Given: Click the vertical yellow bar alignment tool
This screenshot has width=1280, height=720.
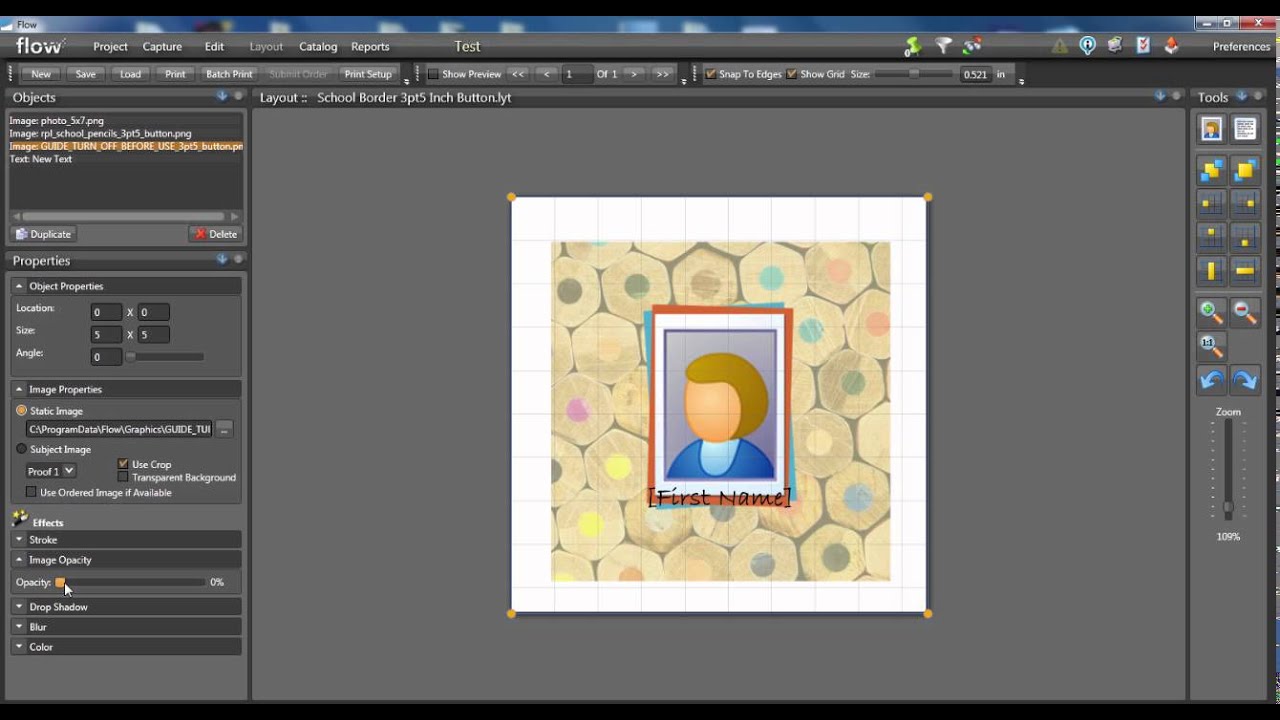Looking at the screenshot, I should coord(1211,270).
